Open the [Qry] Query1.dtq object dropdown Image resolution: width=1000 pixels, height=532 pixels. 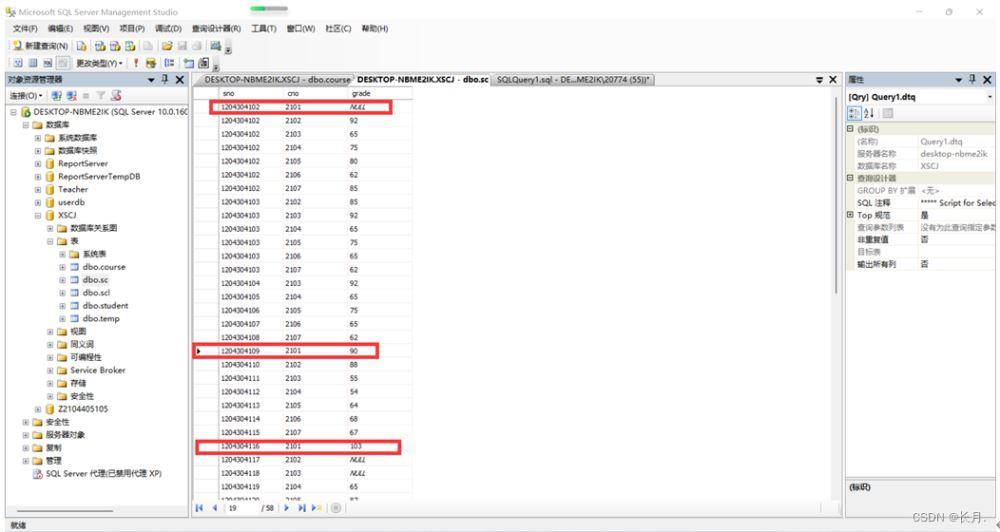click(989, 97)
